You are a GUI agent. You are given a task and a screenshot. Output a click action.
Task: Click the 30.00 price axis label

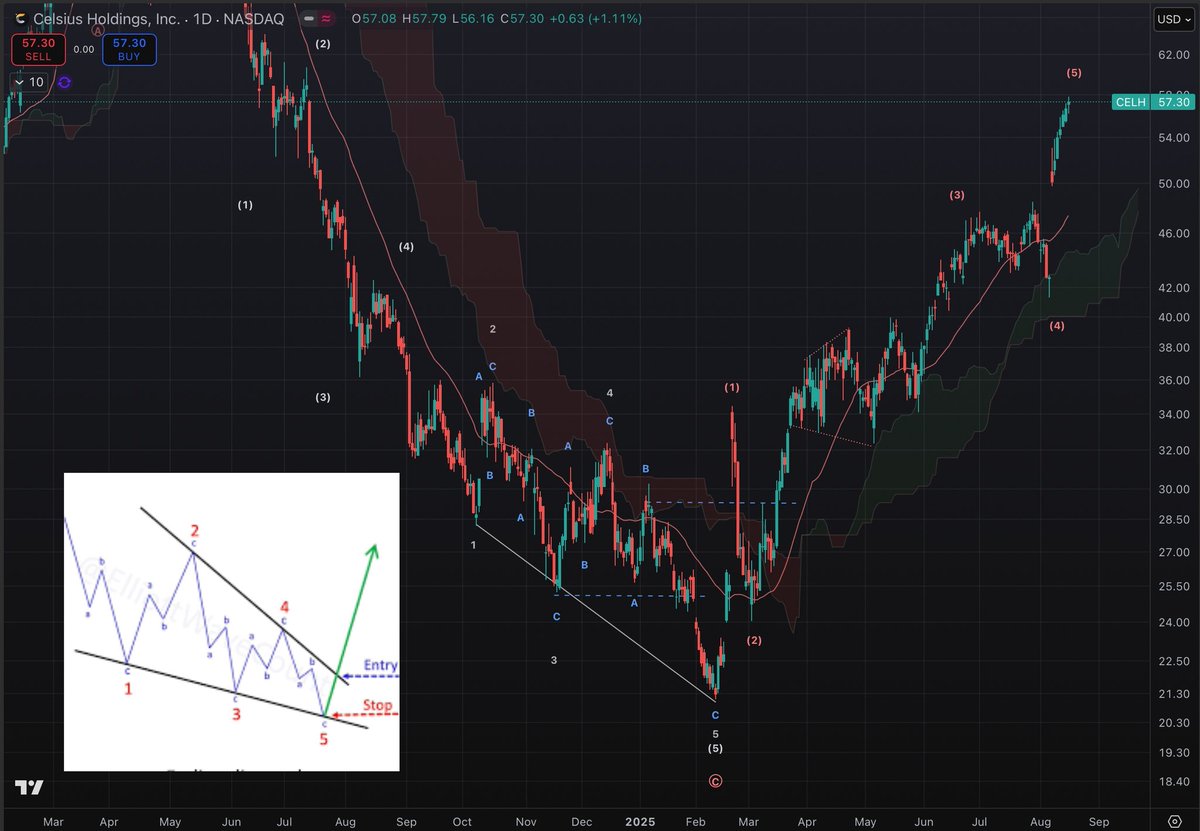(1172, 489)
